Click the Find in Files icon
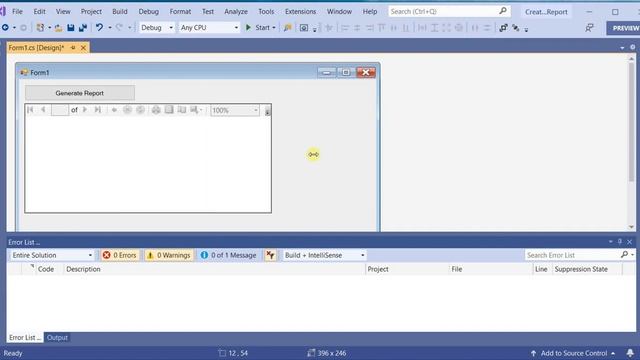 pos(288,28)
